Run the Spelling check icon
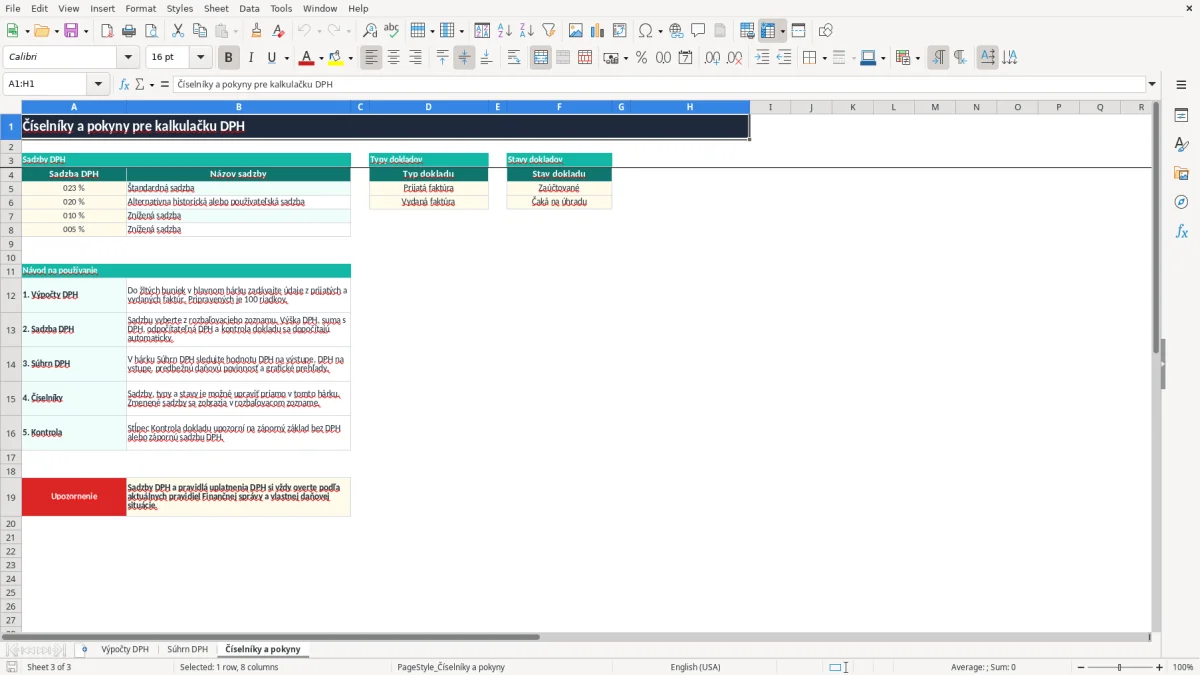Viewport: 1200px width, 675px height. click(392, 31)
